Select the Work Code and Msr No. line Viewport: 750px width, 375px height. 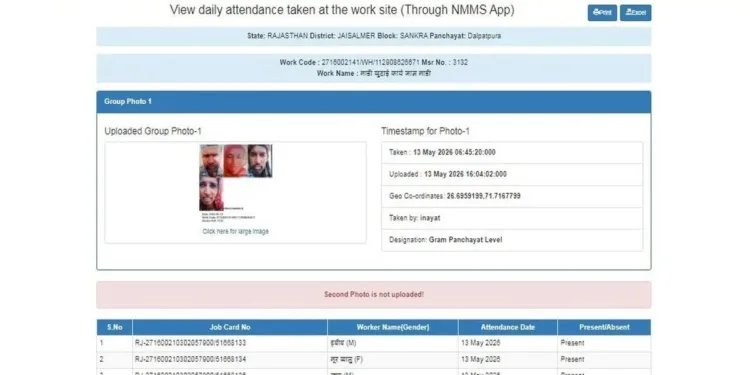coord(374,63)
